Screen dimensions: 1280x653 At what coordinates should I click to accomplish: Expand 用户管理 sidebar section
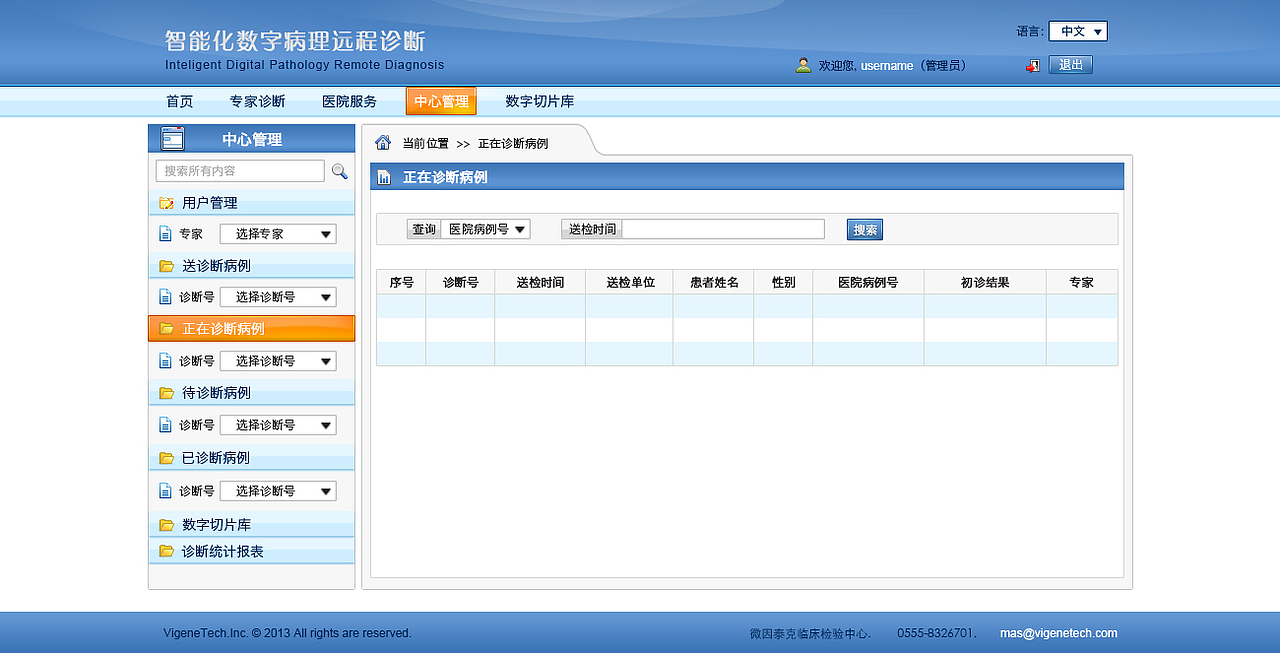[x=251, y=203]
